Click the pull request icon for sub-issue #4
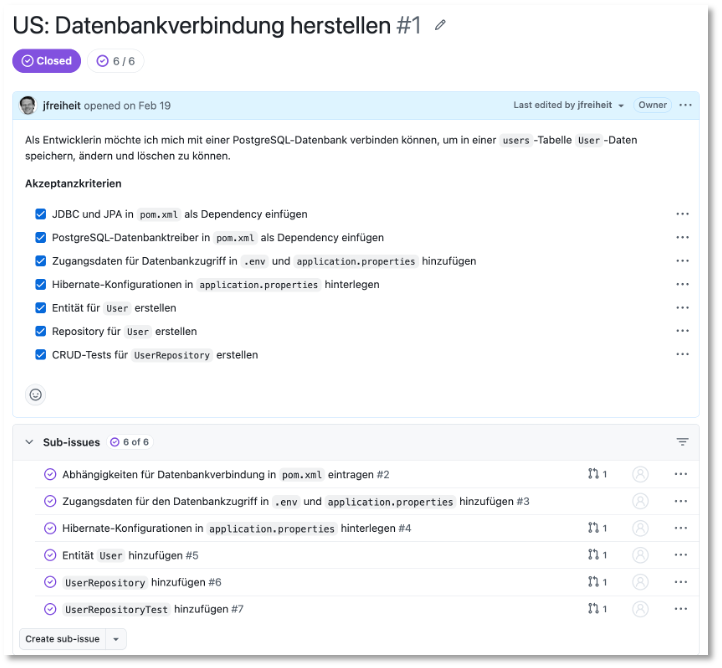The height and width of the screenshot is (668, 722). coord(594,528)
